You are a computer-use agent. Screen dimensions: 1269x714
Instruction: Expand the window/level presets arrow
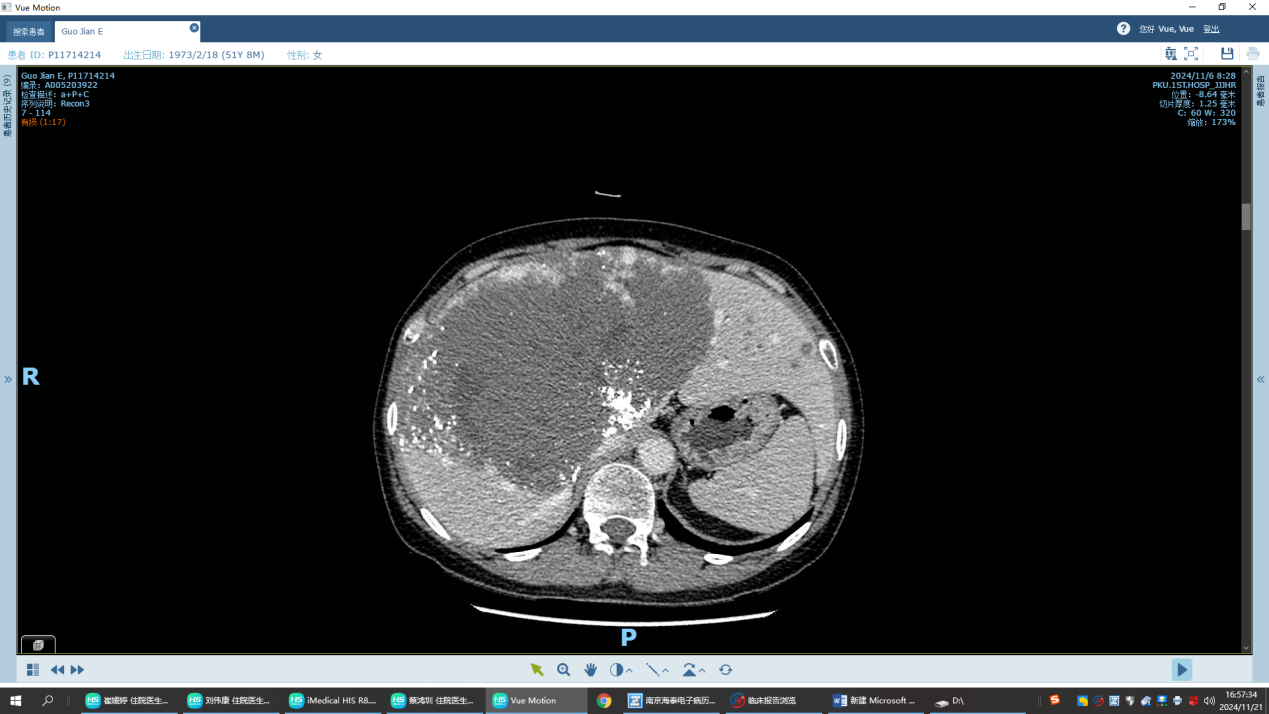pyautogui.click(x=630, y=671)
